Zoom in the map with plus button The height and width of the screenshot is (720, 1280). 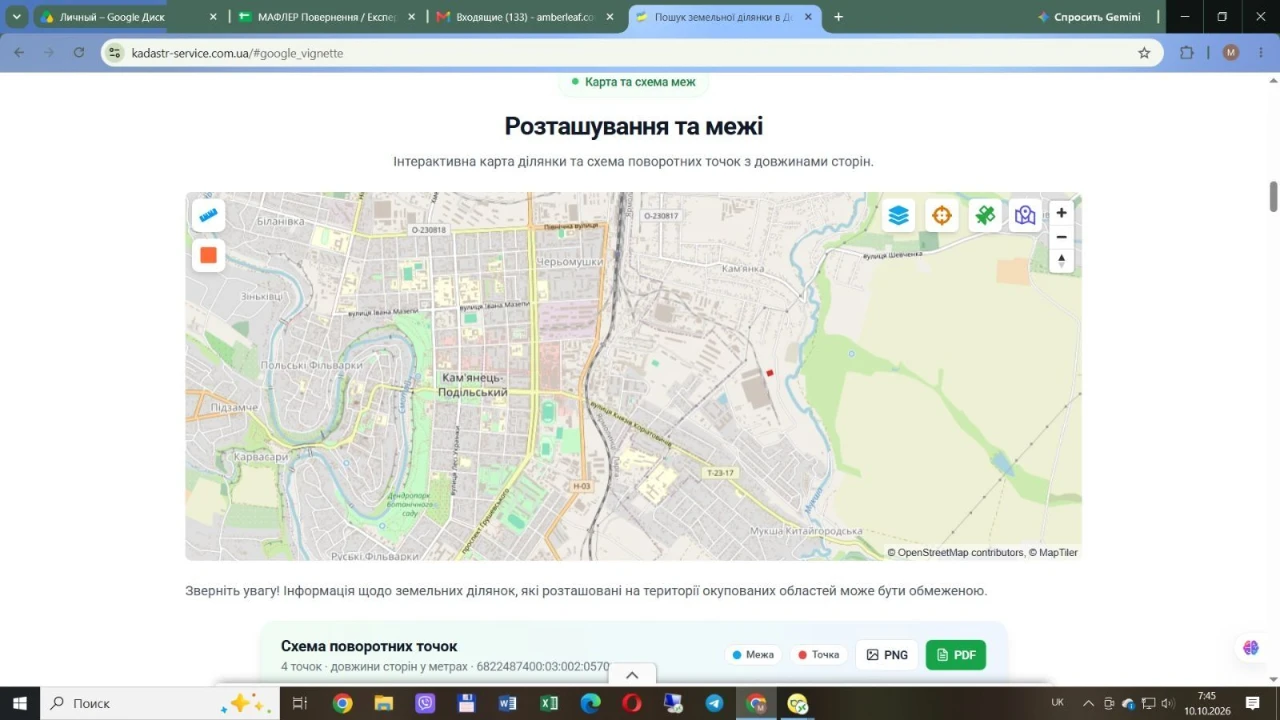(1062, 212)
